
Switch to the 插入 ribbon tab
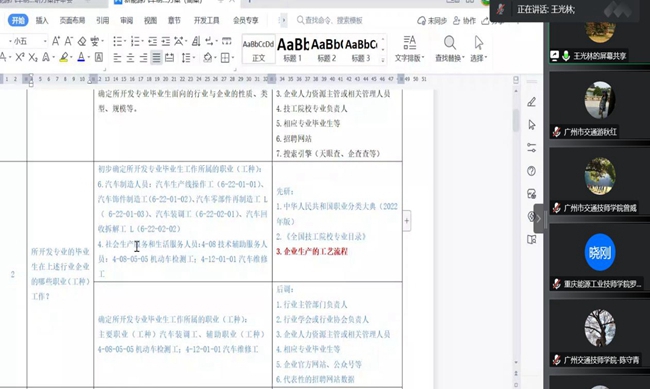coord(42,20)
